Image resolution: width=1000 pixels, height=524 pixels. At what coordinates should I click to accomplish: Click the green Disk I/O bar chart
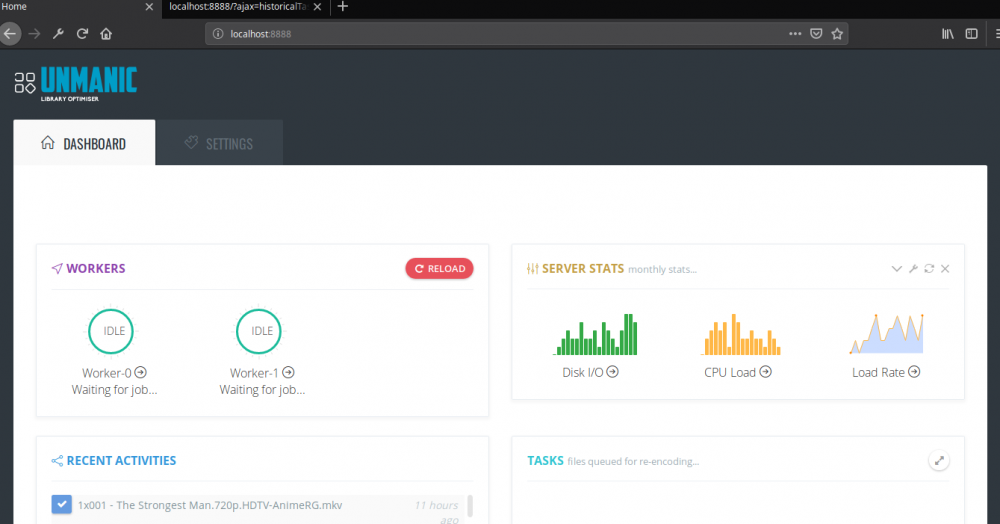595,334
